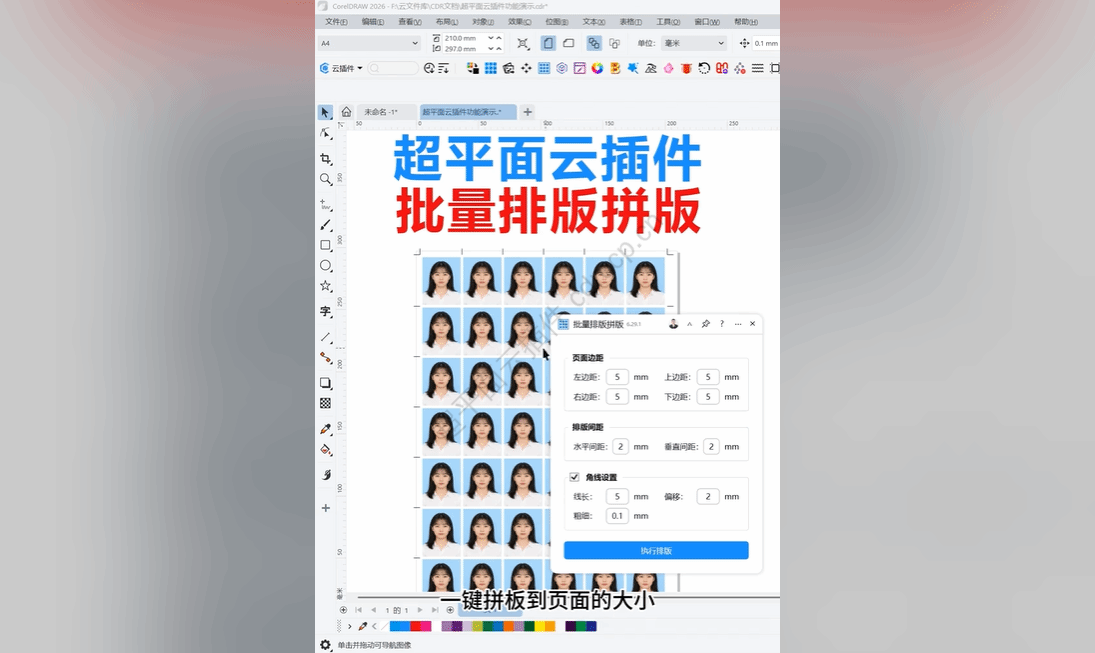Viewport: 1095px width, 653px height.
Task: Click the four-arrow move plugin icon
Action: (x=526, y=68)
